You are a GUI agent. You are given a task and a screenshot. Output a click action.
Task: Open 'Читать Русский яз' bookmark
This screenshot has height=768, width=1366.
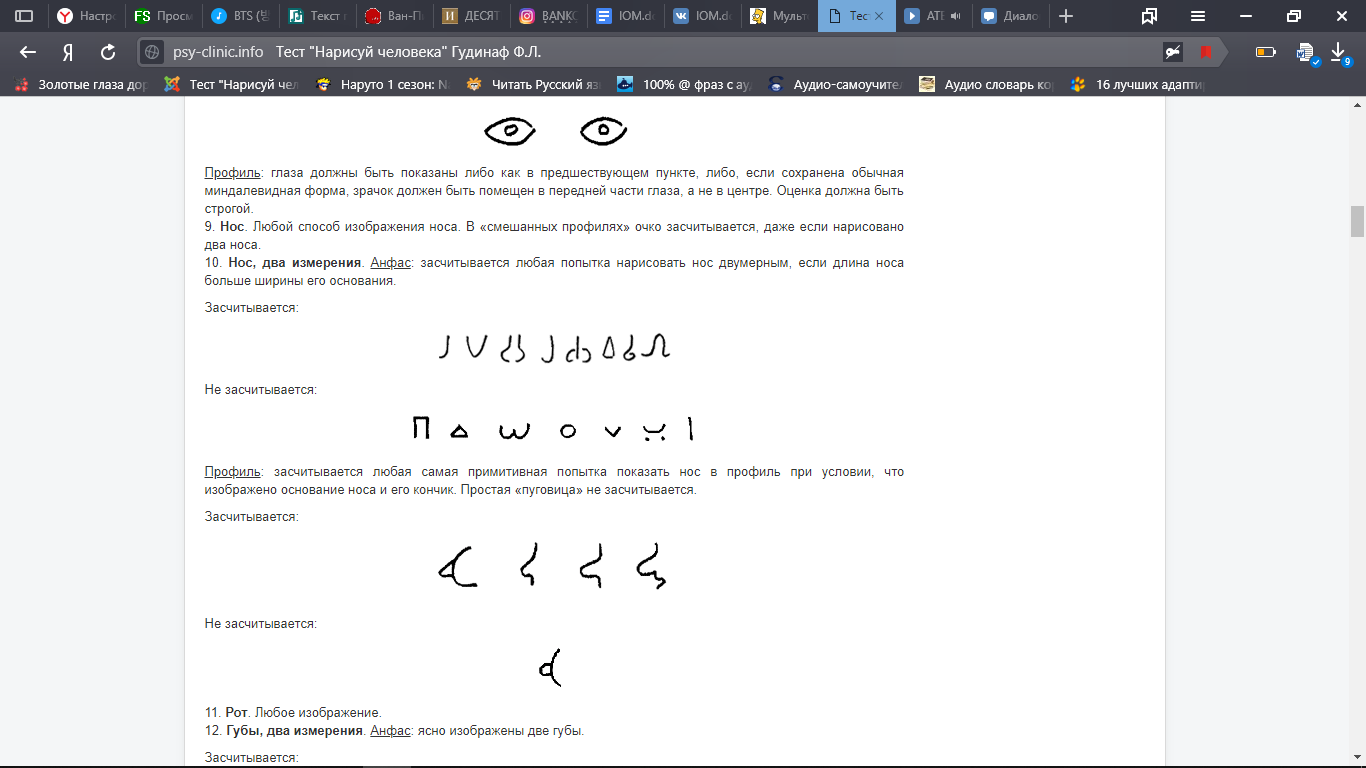[x=535, y=85]
